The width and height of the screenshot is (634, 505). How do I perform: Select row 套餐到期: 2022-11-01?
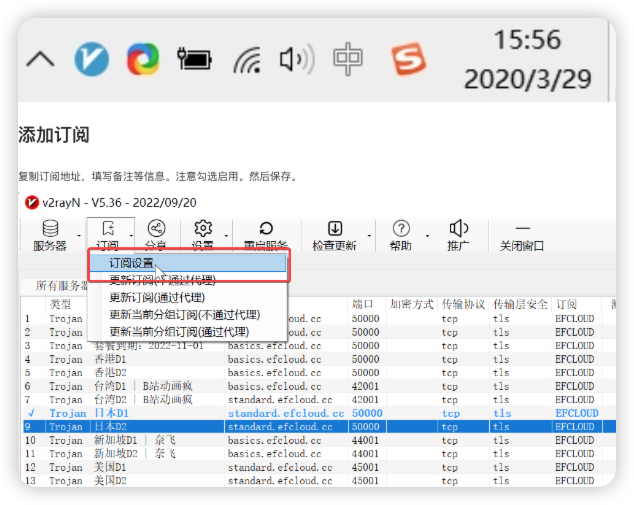(319, 346)
